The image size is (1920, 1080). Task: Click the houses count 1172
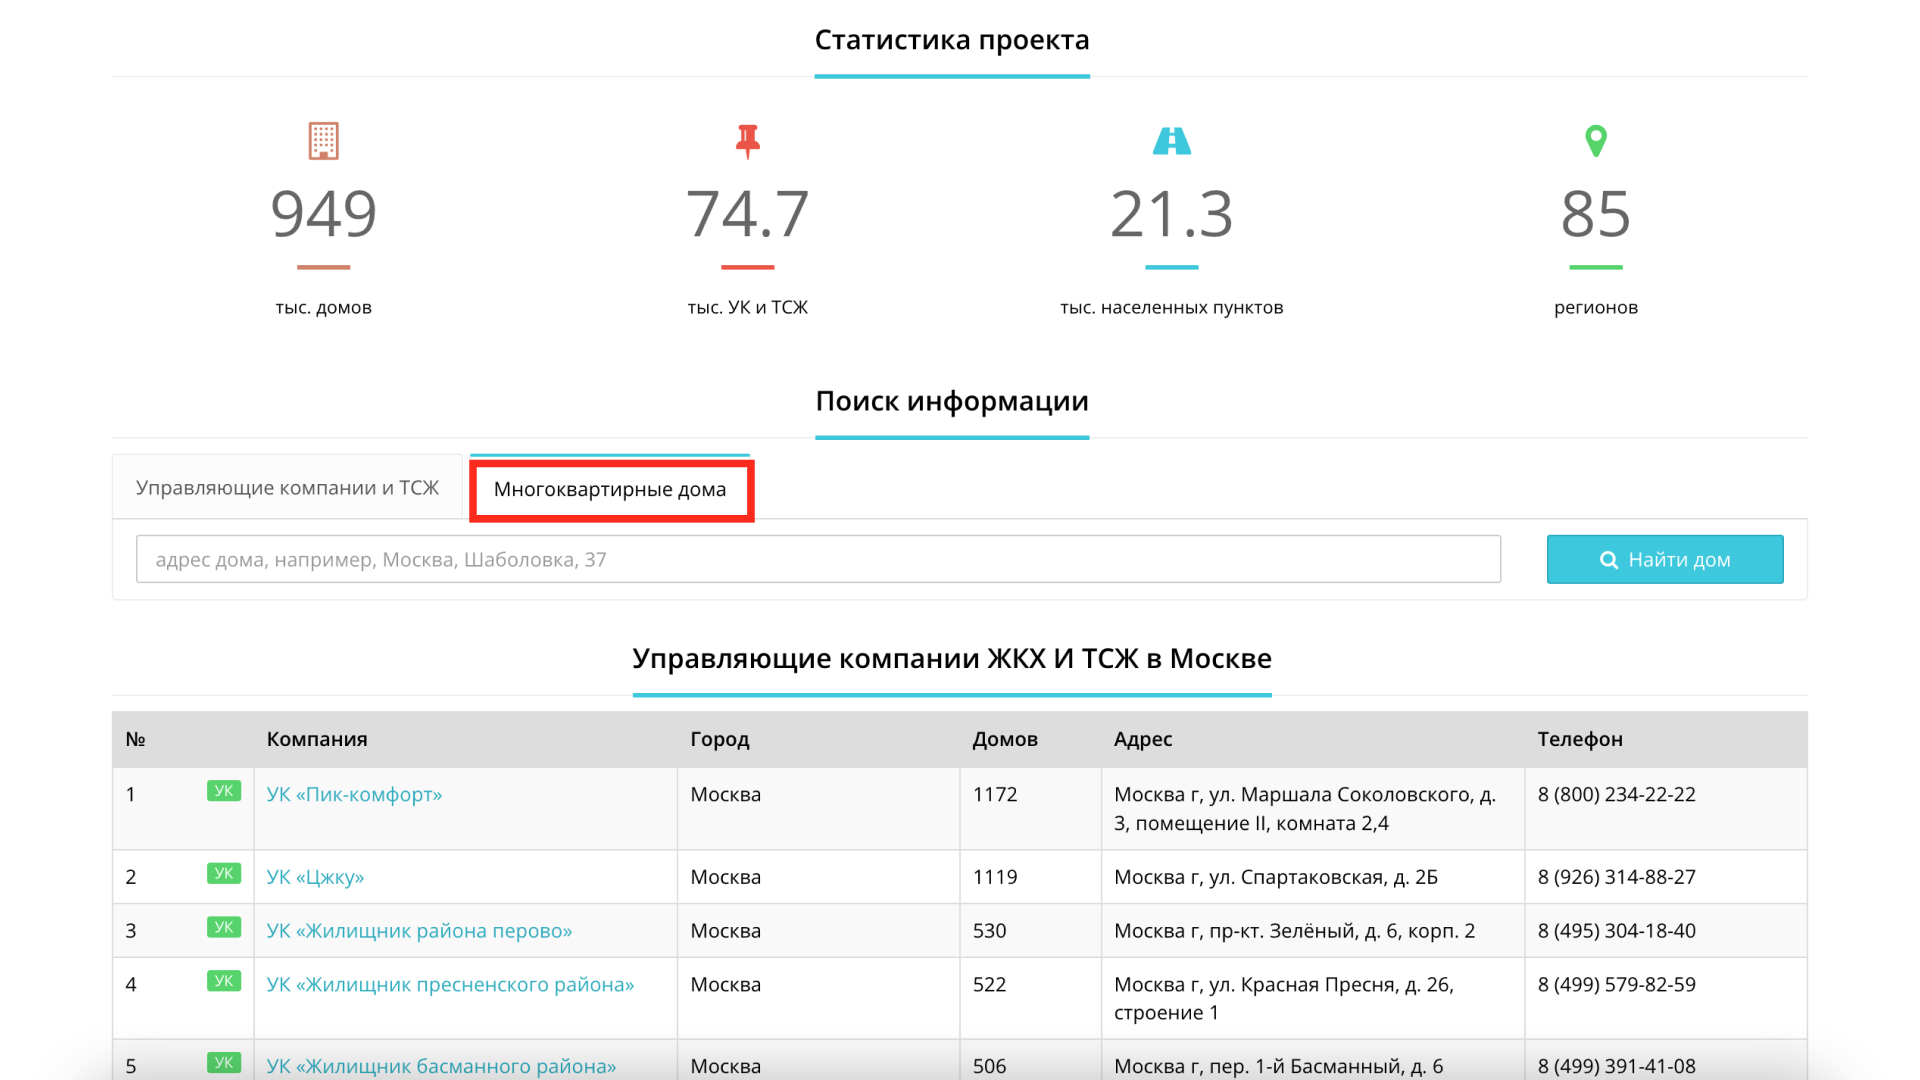995,794
